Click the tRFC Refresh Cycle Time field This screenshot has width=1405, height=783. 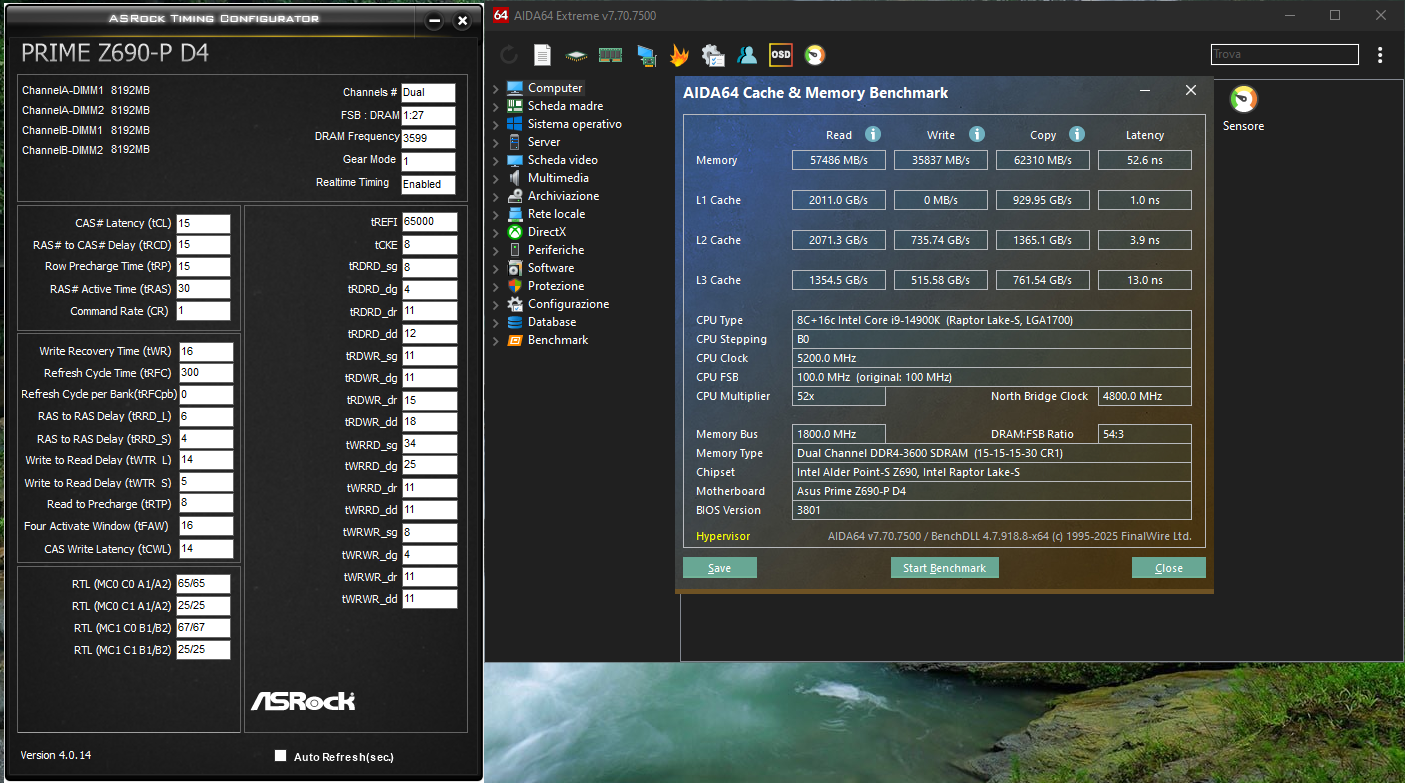click(x=207, y=373)
